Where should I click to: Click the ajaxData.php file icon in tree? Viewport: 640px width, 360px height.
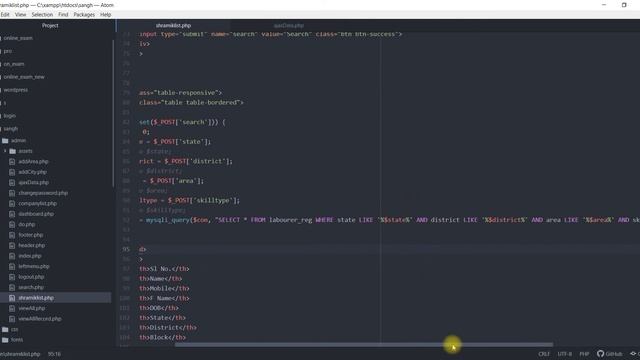point(12,183)
